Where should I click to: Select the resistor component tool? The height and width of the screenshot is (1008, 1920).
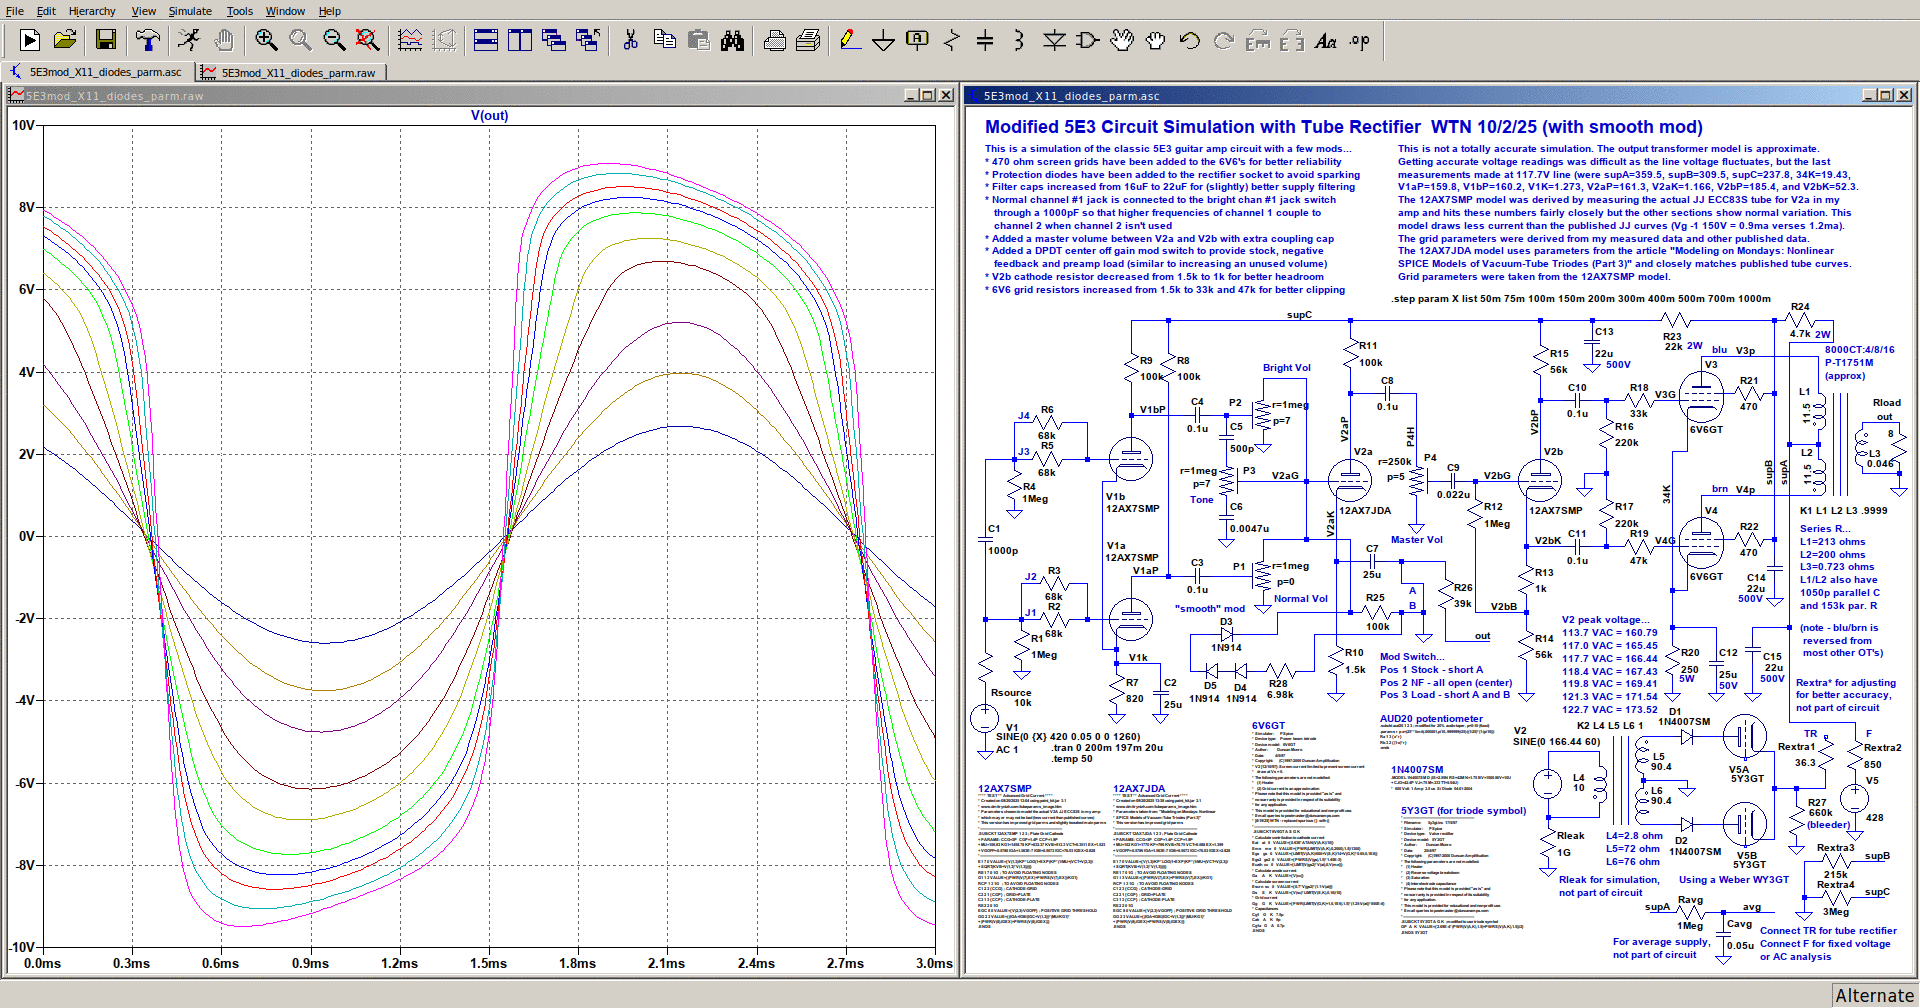click(951, 40)
